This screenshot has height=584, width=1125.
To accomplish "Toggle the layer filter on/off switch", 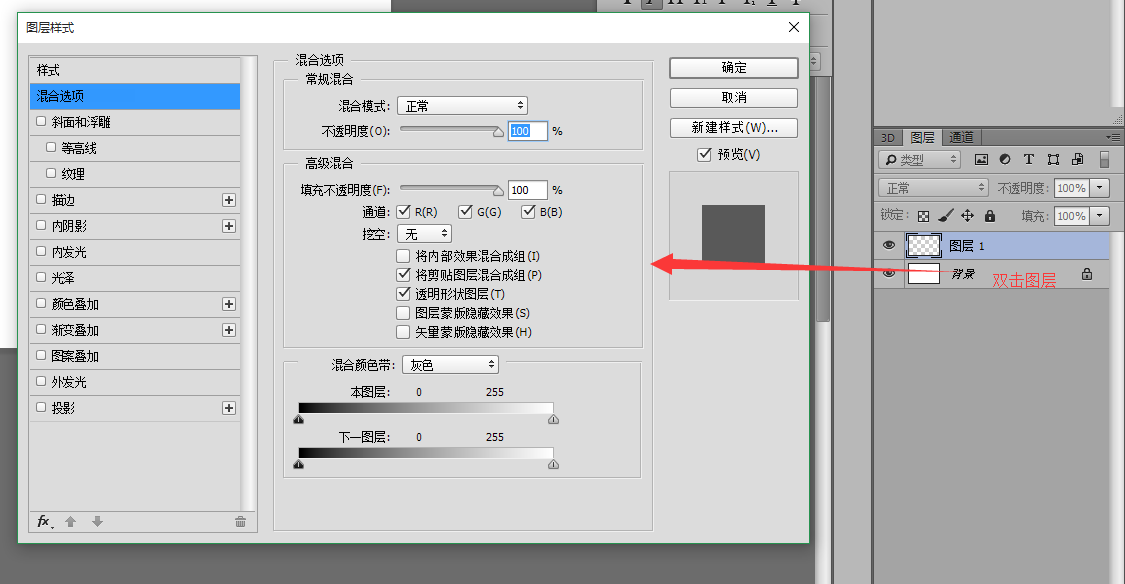I will tap(1104, 159).
